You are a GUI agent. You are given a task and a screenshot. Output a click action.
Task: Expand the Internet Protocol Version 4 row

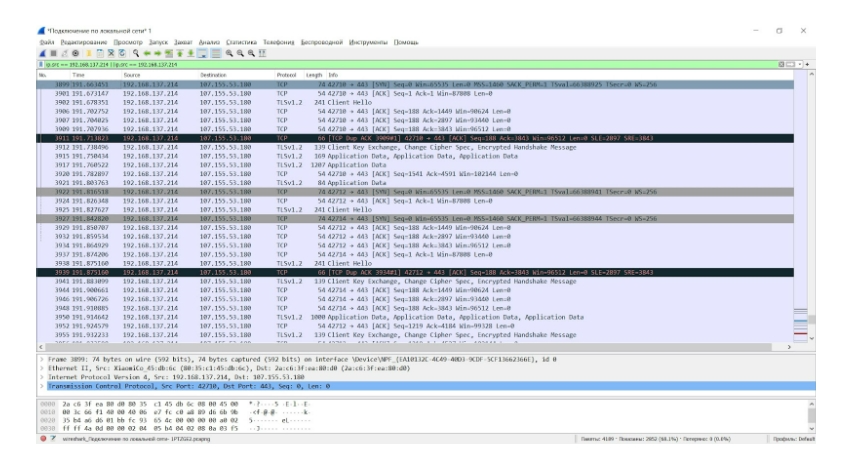coord(42,377)
